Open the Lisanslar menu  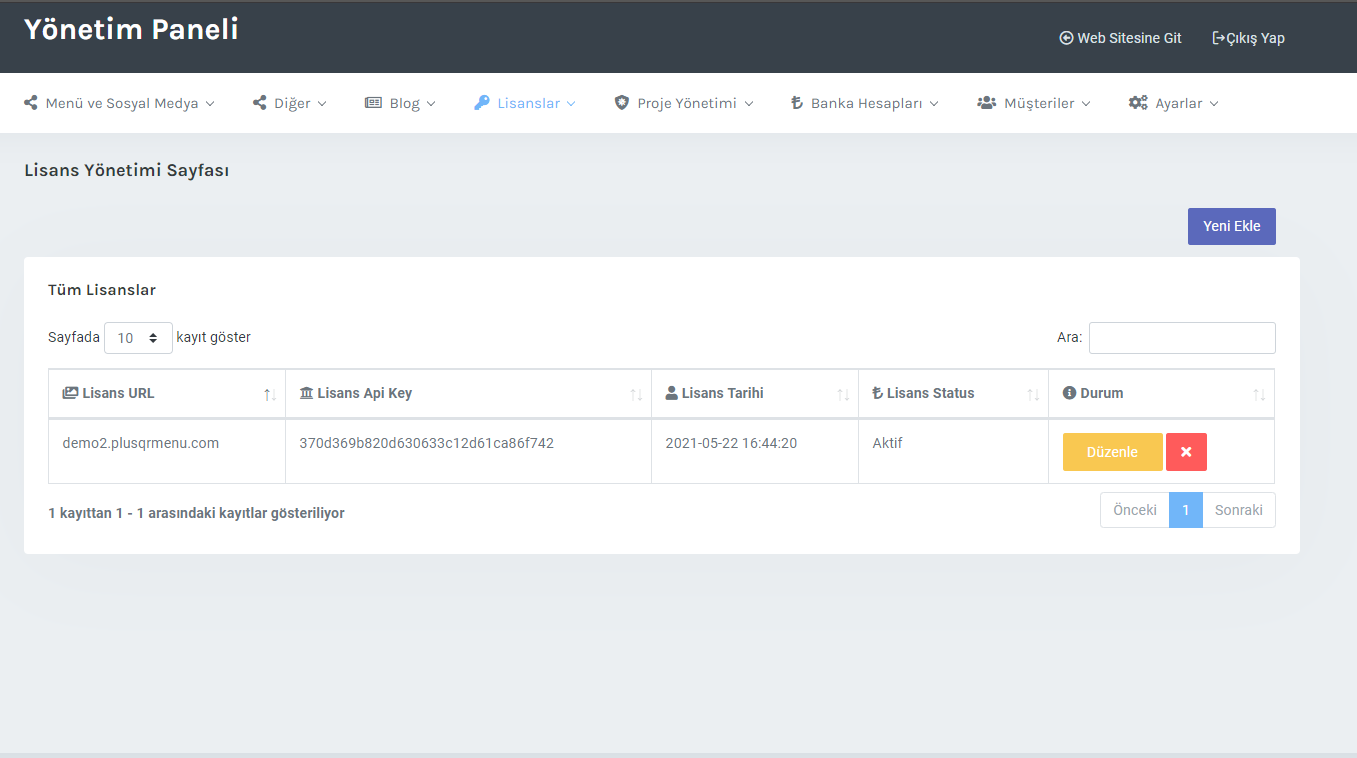[x=525, y=103]
